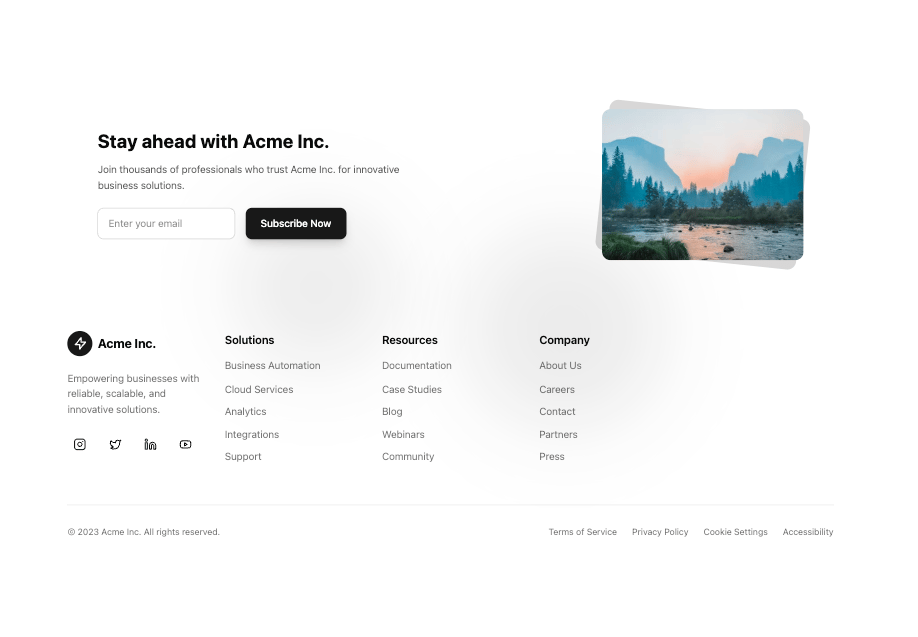Open the Webinars link
This screenshot has width=918, height=637.
click(403, 434)
